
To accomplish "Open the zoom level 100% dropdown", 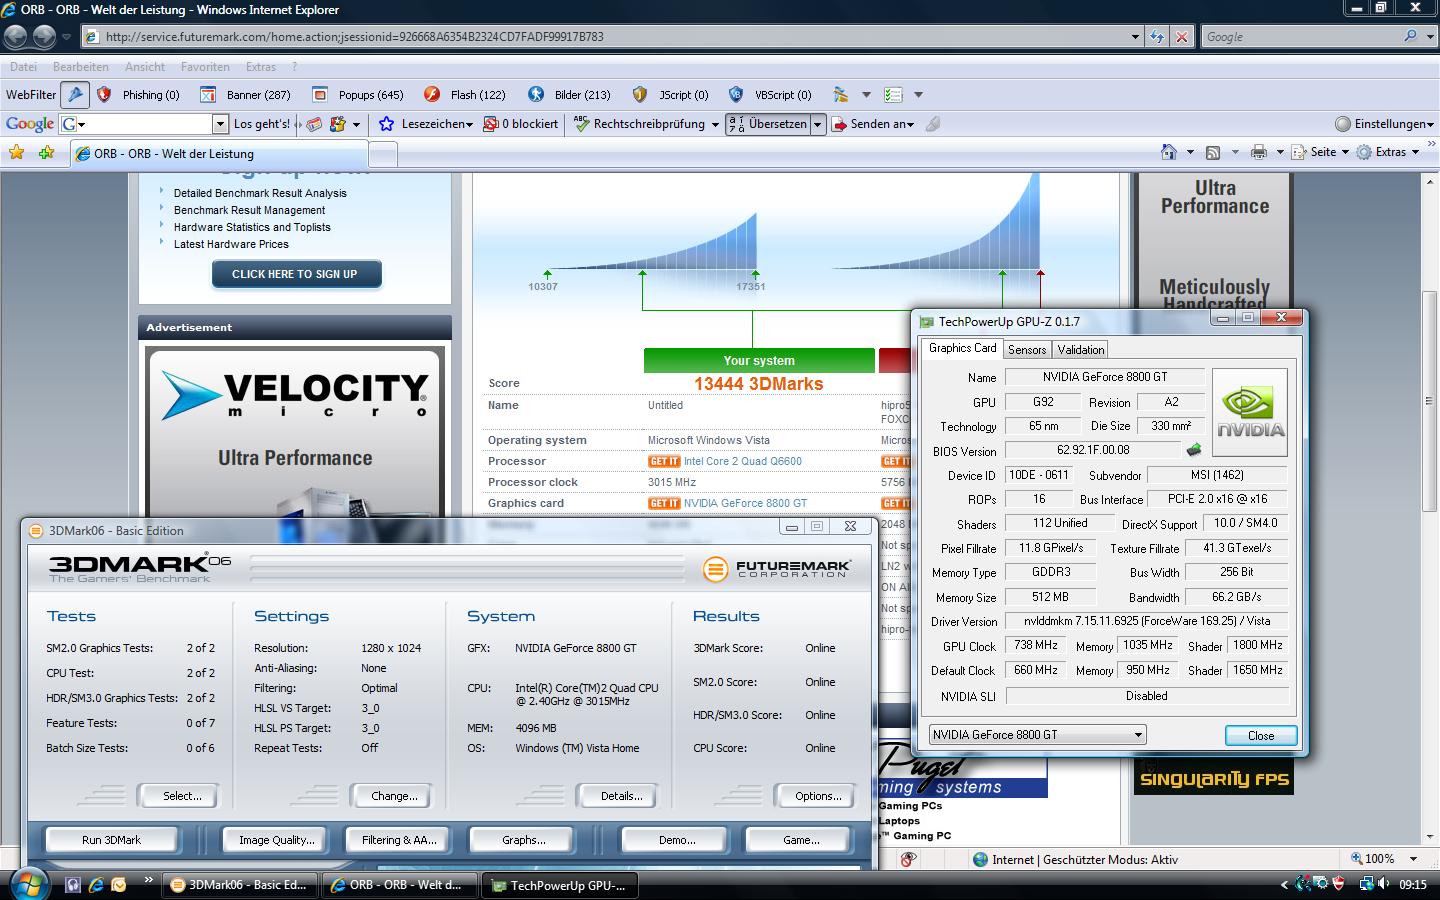I will point(1414,859).
